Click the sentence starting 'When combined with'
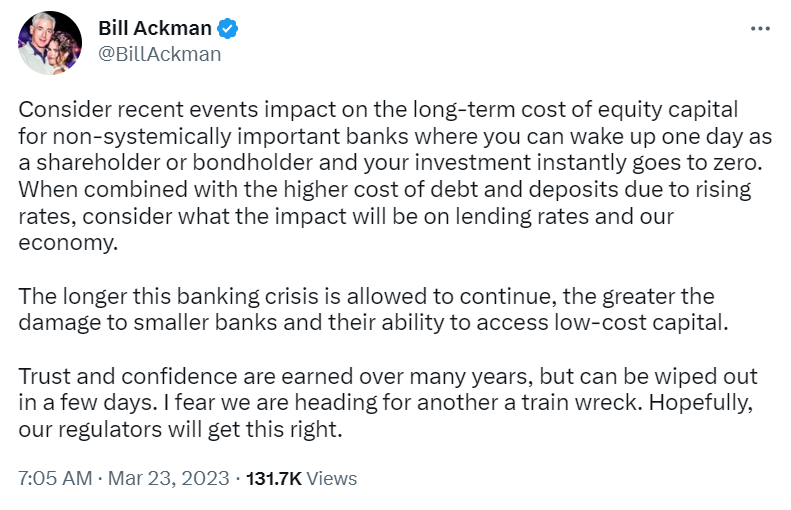 point(385,189)
